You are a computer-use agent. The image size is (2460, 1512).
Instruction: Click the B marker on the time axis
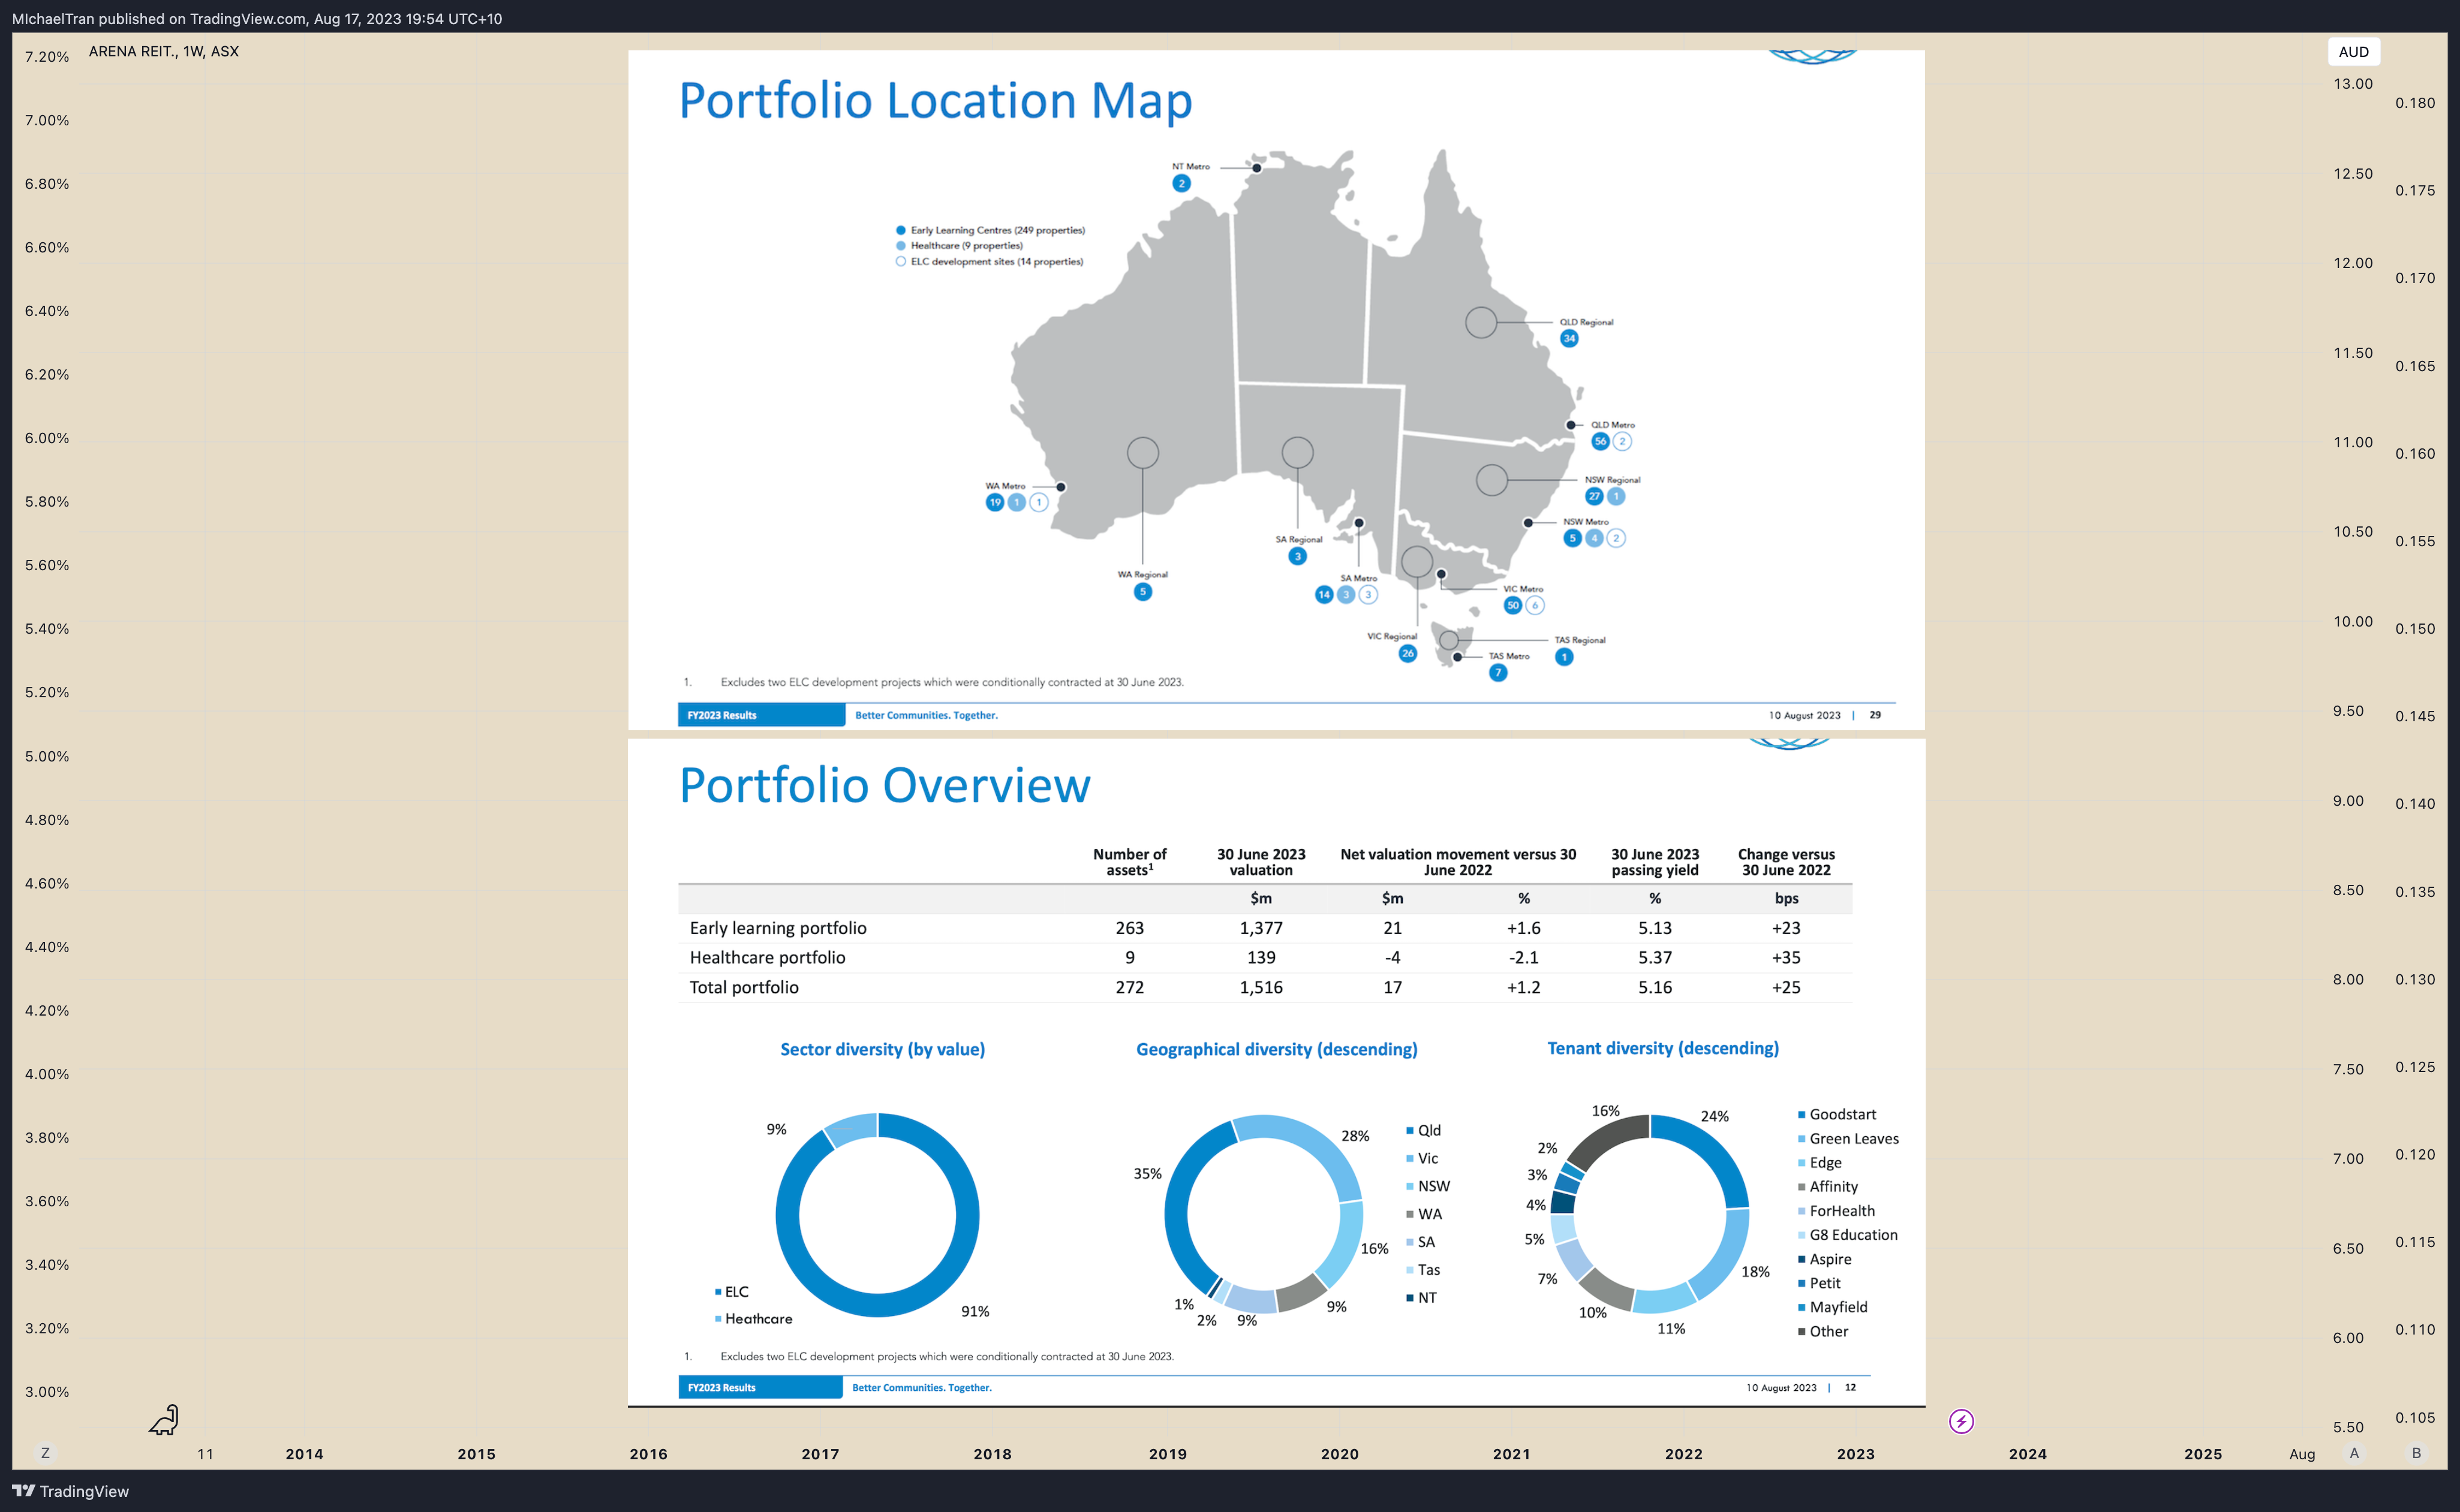[x=2416, y=1453]
